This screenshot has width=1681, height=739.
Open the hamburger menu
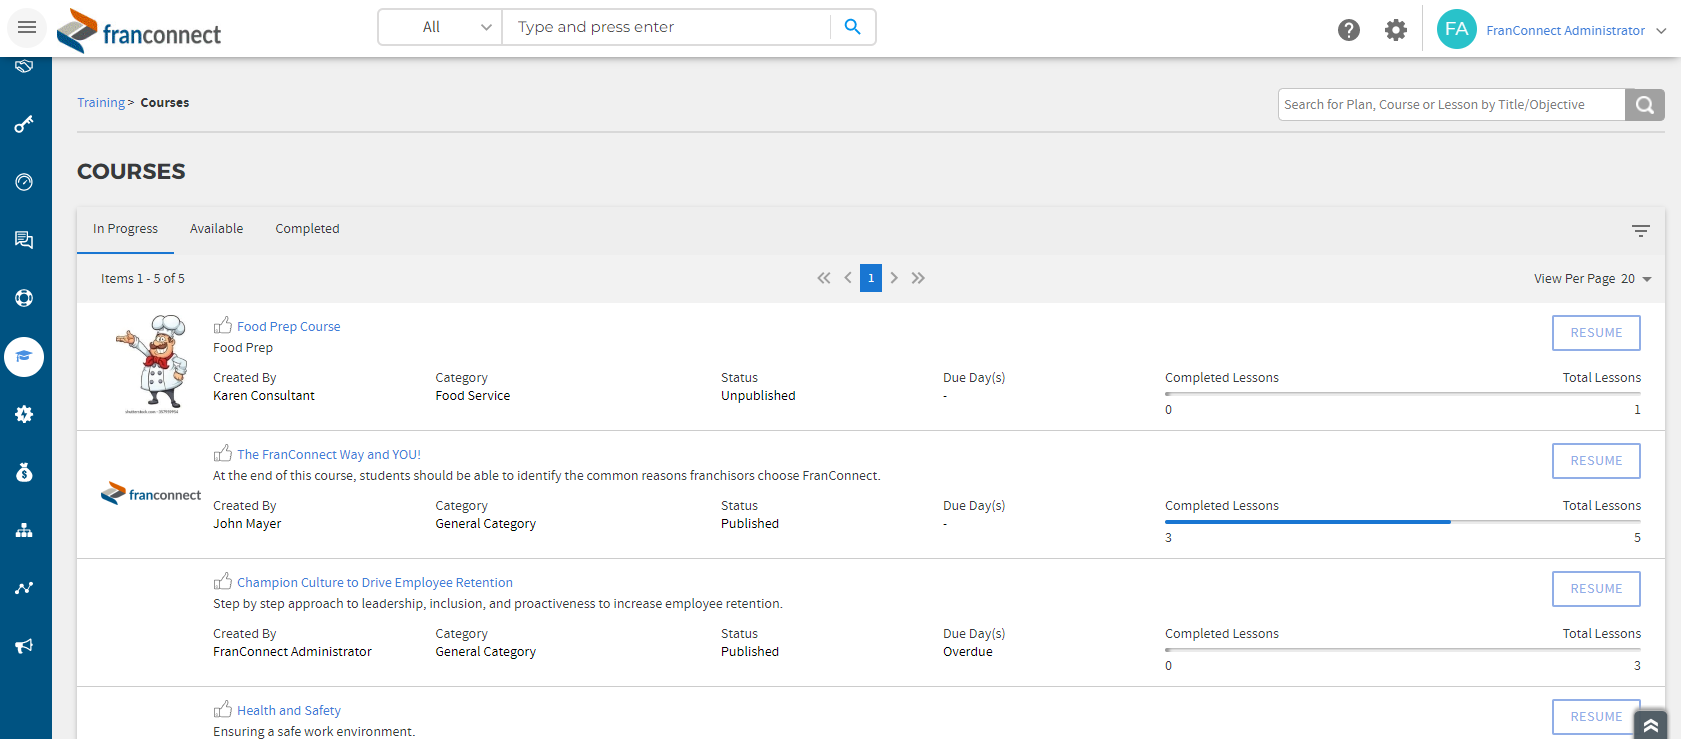click(27, 27)
